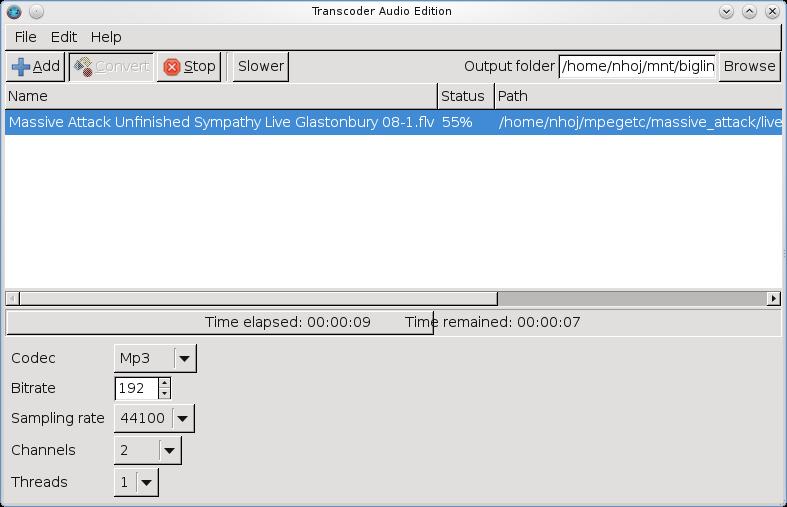Click the Output folder path field
The width and height of the screenshot is (787, 507).
637,66
